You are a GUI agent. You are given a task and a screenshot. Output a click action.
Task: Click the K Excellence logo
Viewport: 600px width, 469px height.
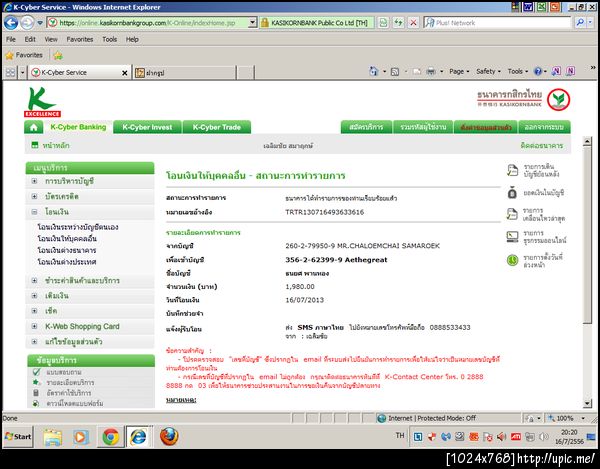click(x=42, y=102)
